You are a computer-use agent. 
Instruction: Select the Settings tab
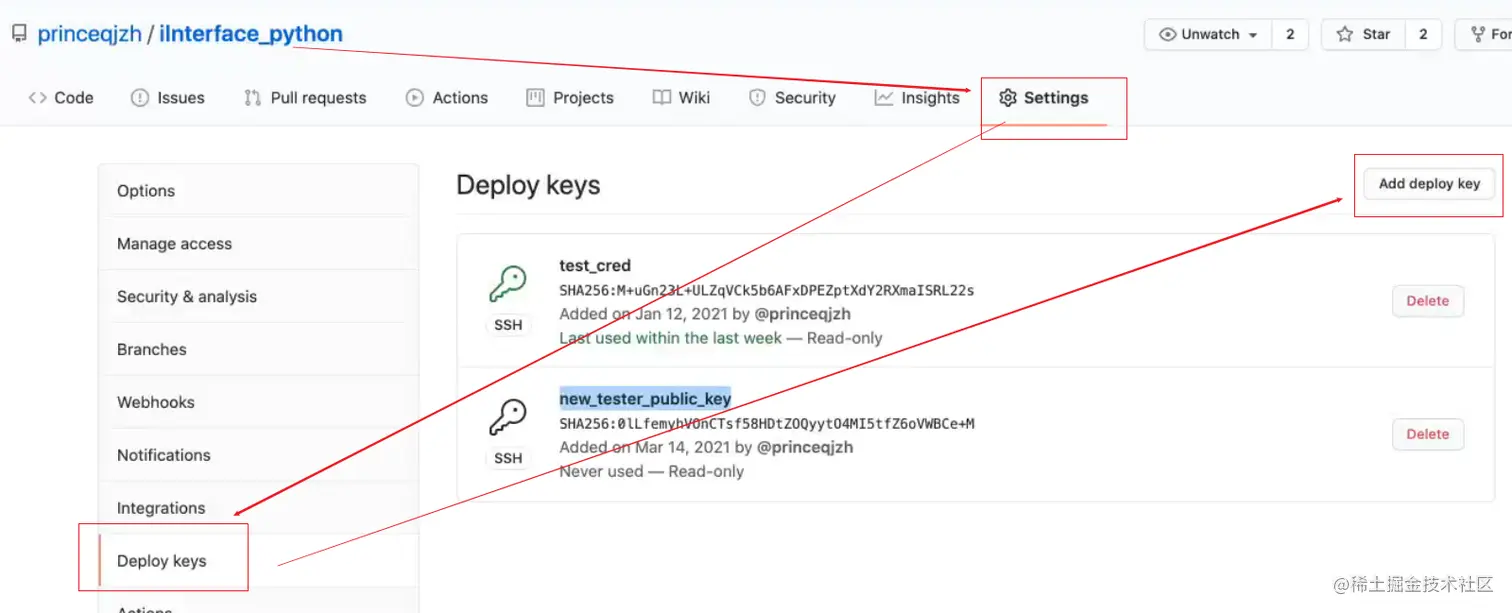point(1044,98)
